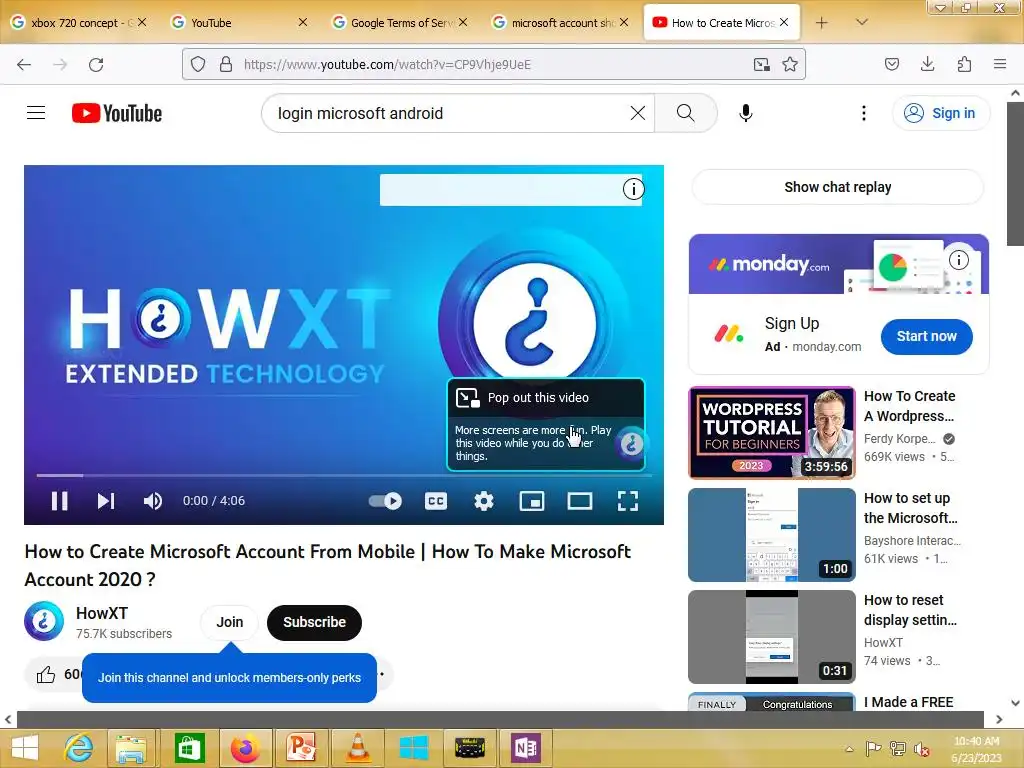Sign in to YouTube

(940, 113)
